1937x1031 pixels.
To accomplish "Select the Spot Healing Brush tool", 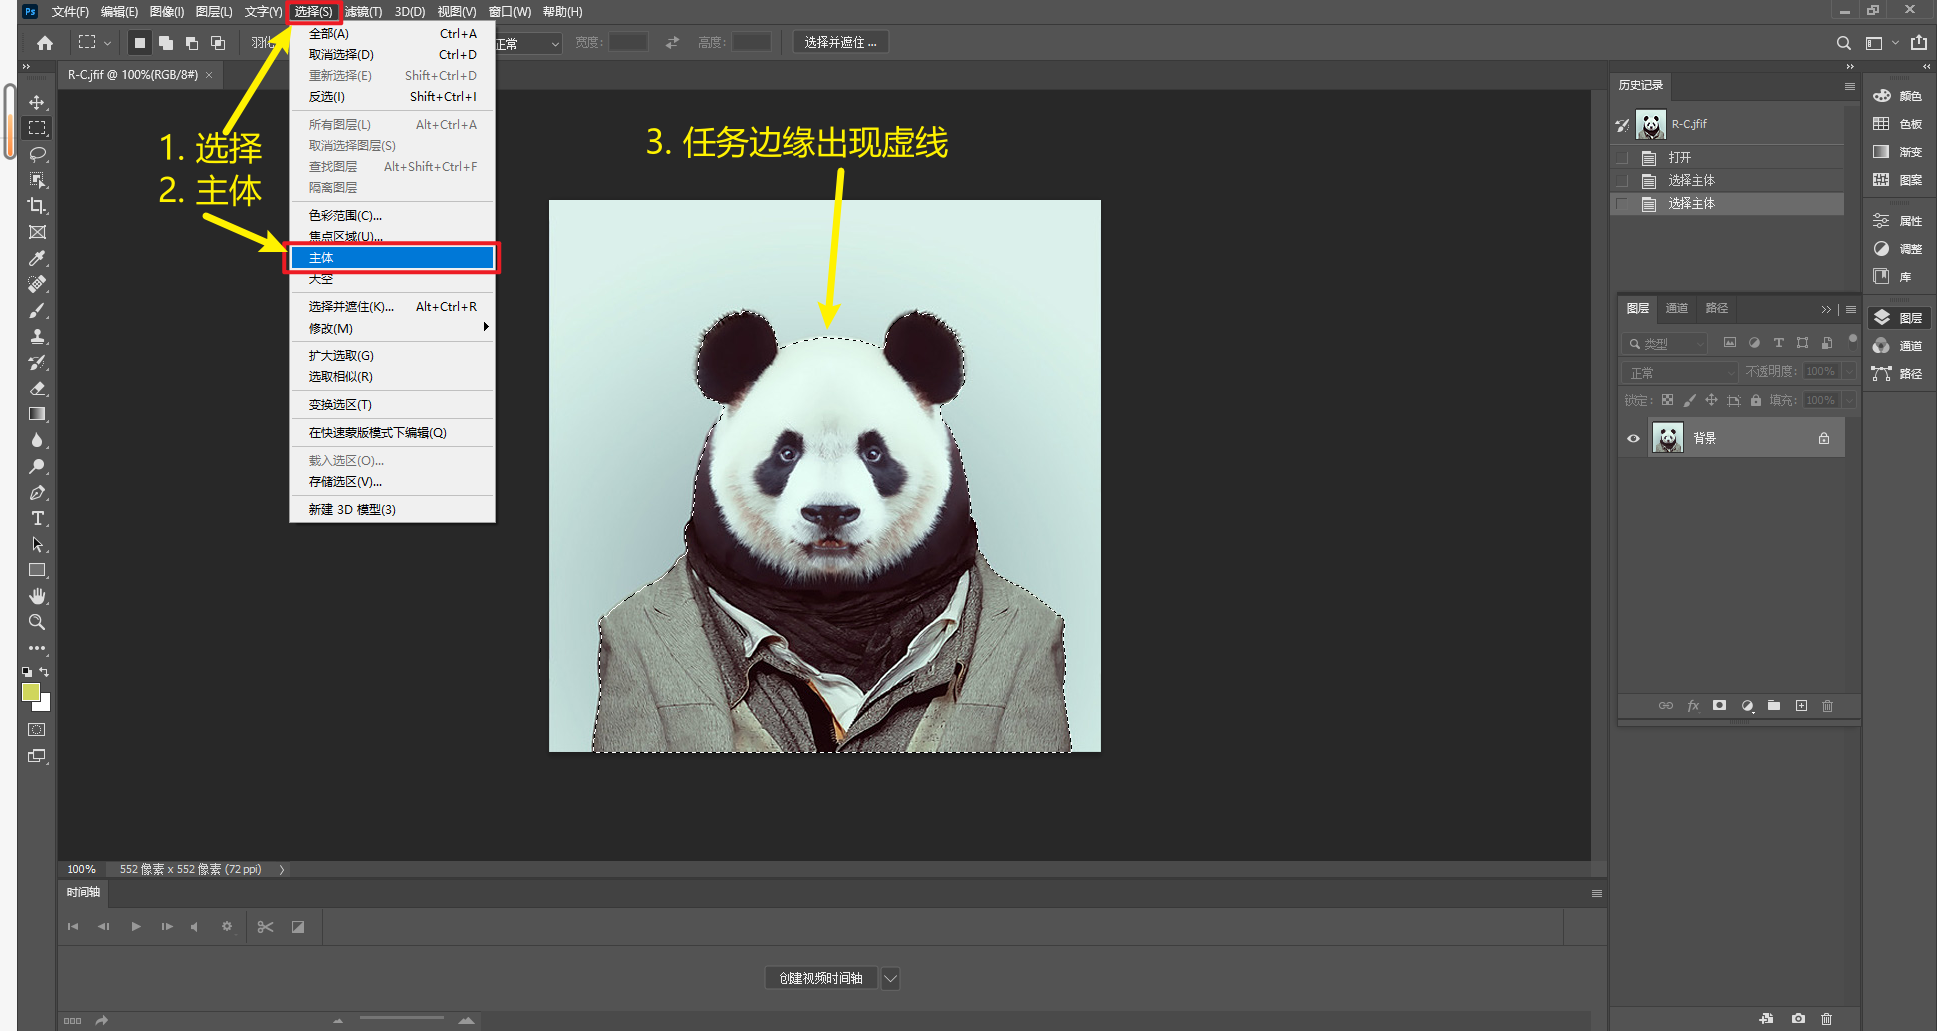I will (x=37, y=284).
